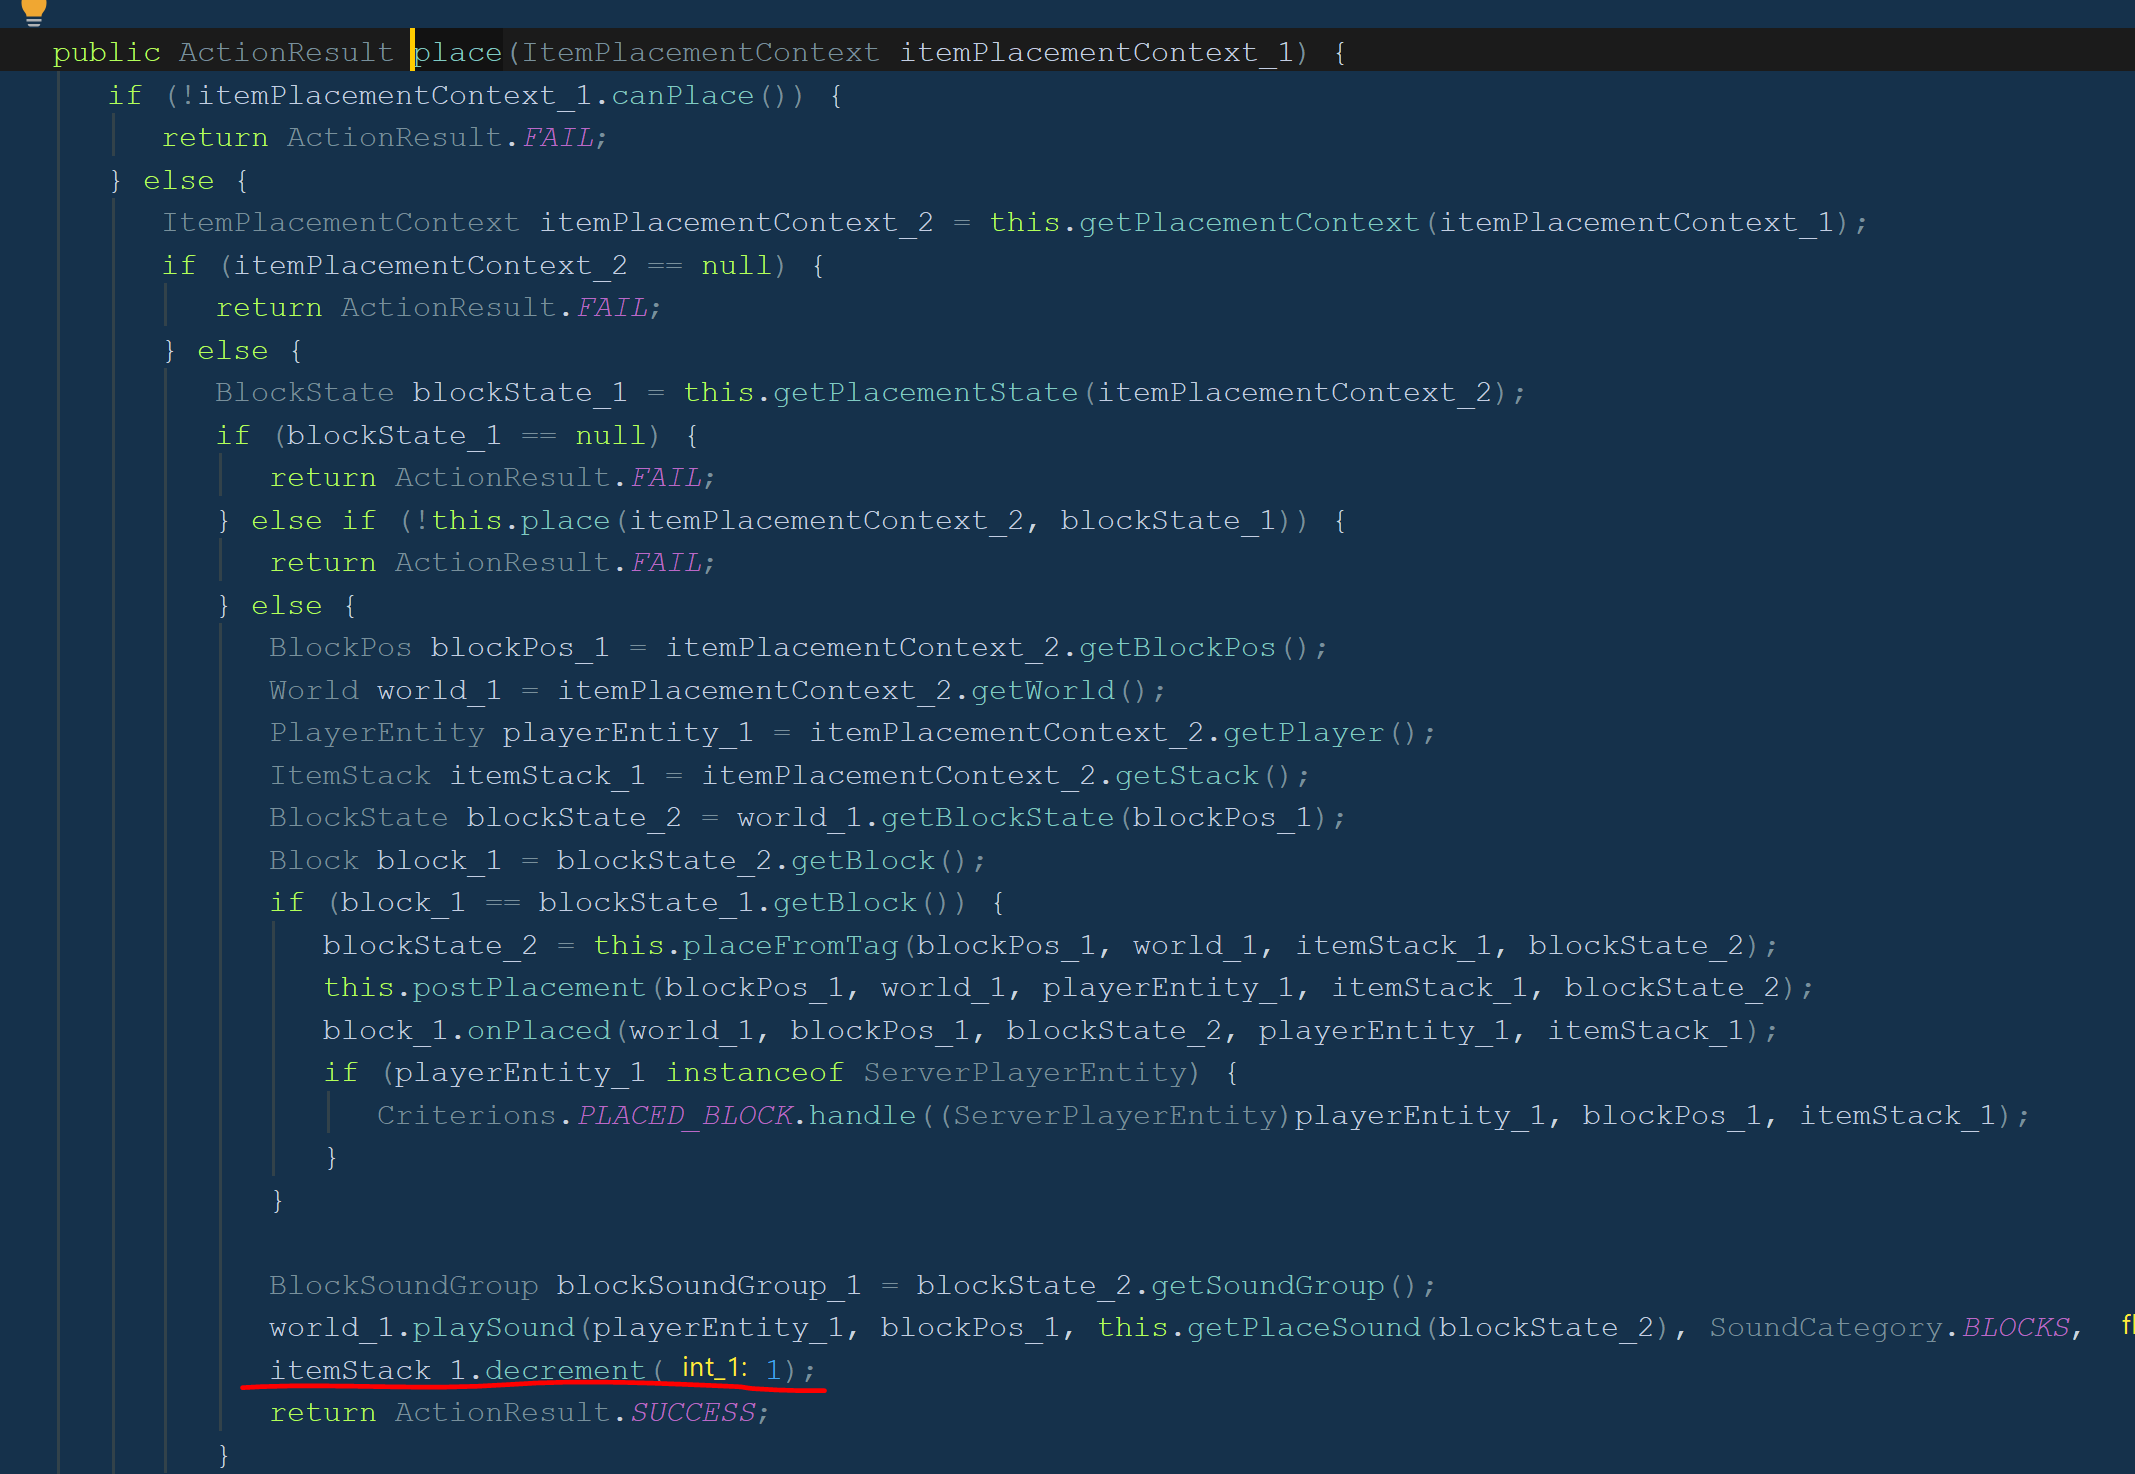Click the postPlacement method call

[x=528, y=987]
